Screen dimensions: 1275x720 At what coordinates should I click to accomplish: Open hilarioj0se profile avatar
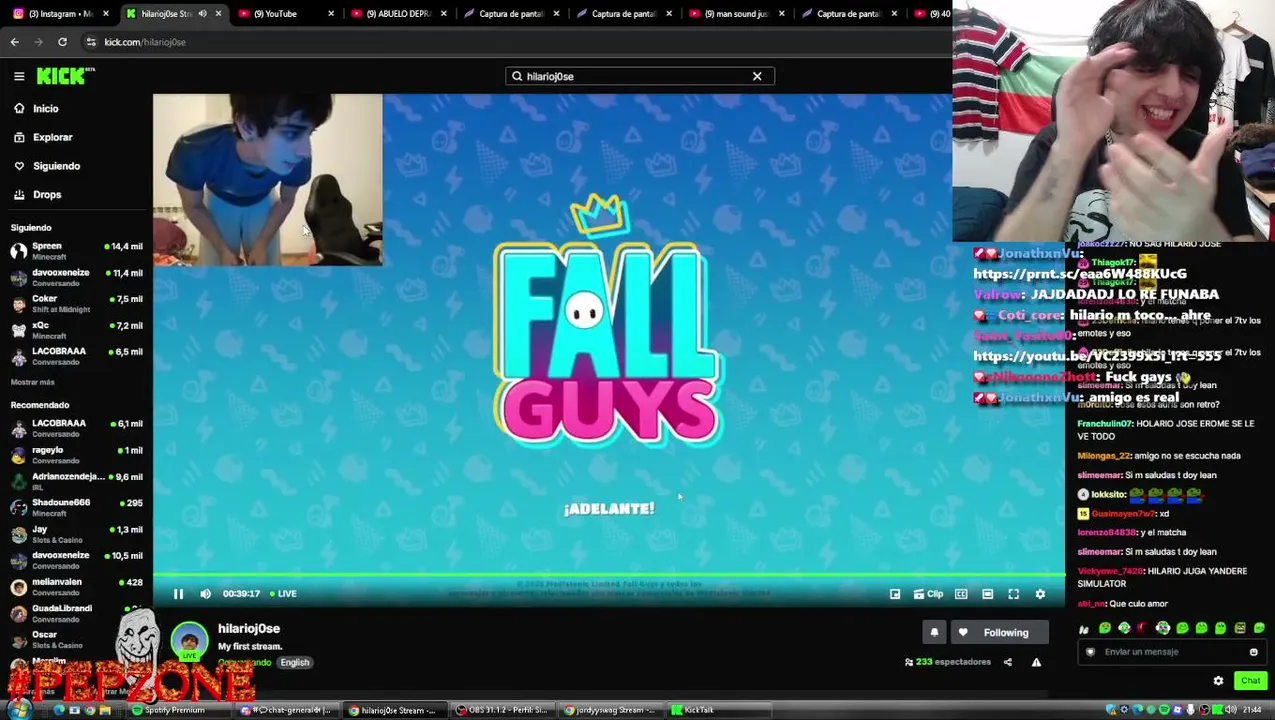[189, 641]
